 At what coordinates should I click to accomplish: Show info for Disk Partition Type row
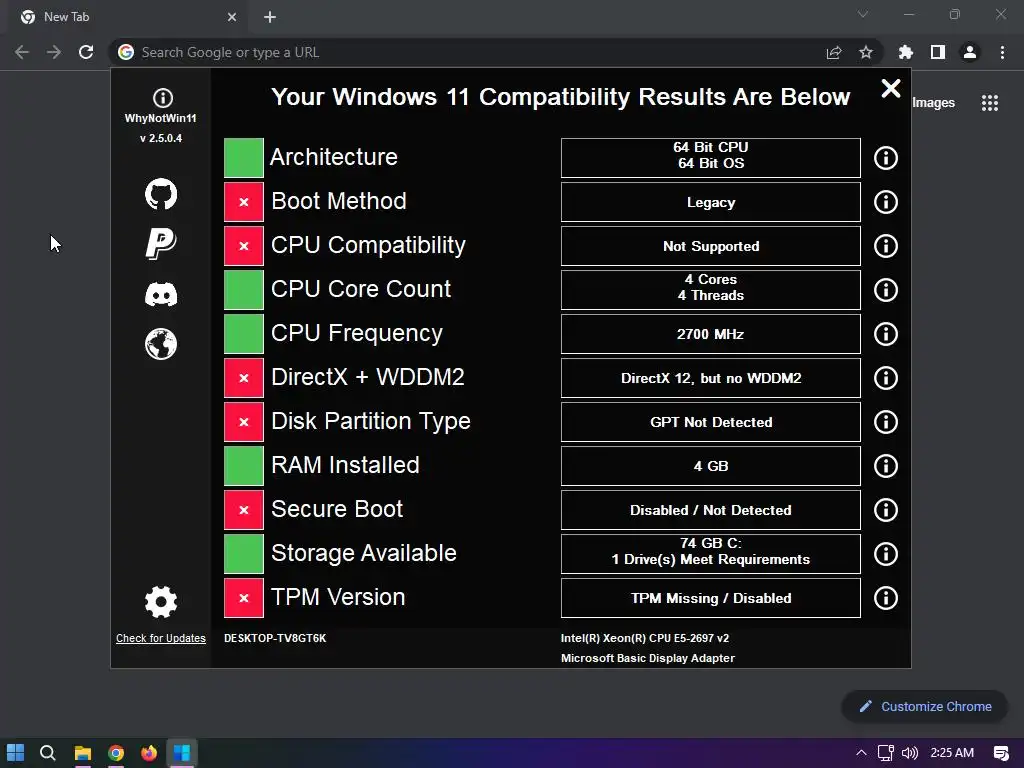886,422
